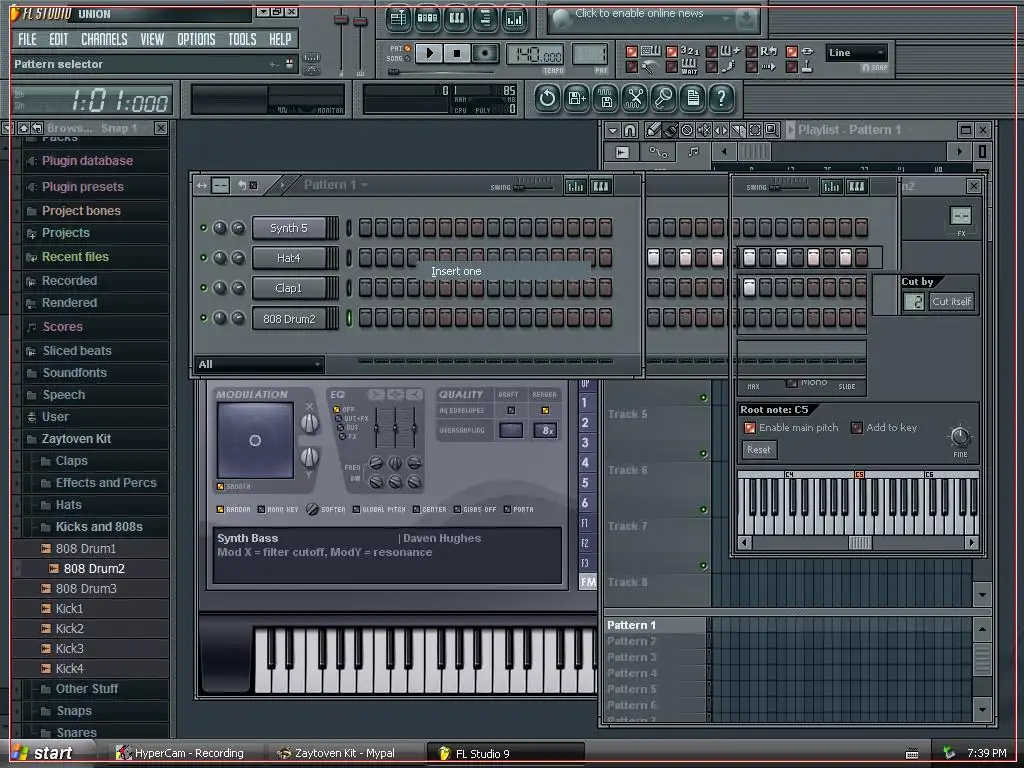This screenshot has height=768, width=1024.
Task: Click the stop transport button
Action: coord(457,53)
